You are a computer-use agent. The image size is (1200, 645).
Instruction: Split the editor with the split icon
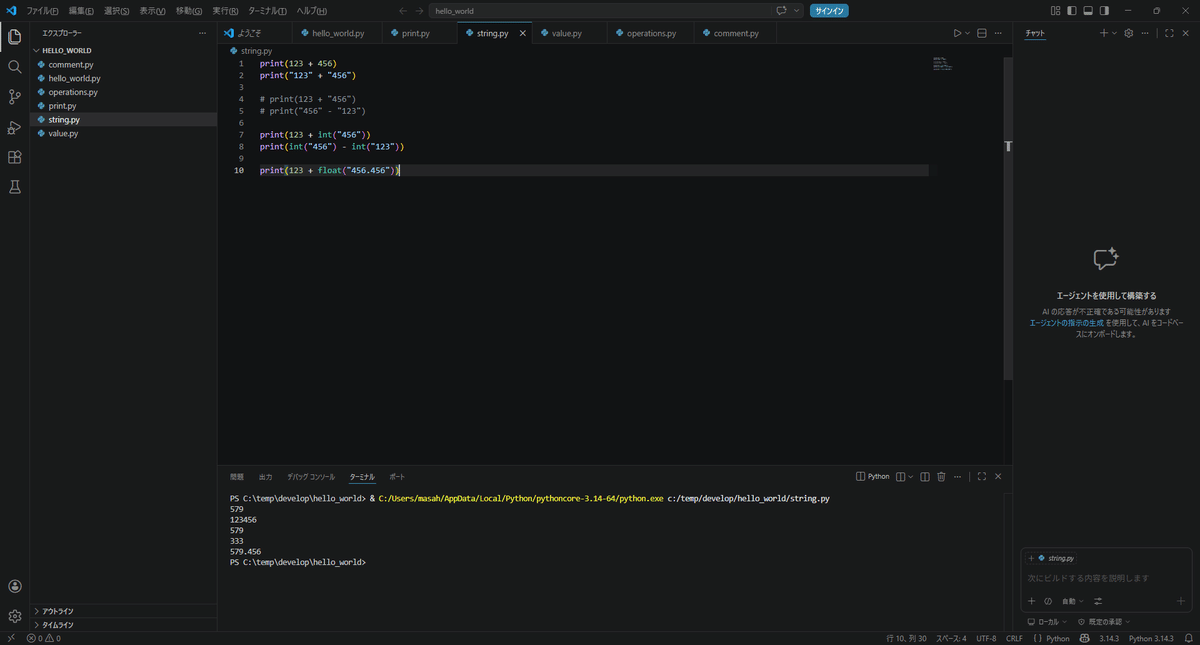[981, 33]
